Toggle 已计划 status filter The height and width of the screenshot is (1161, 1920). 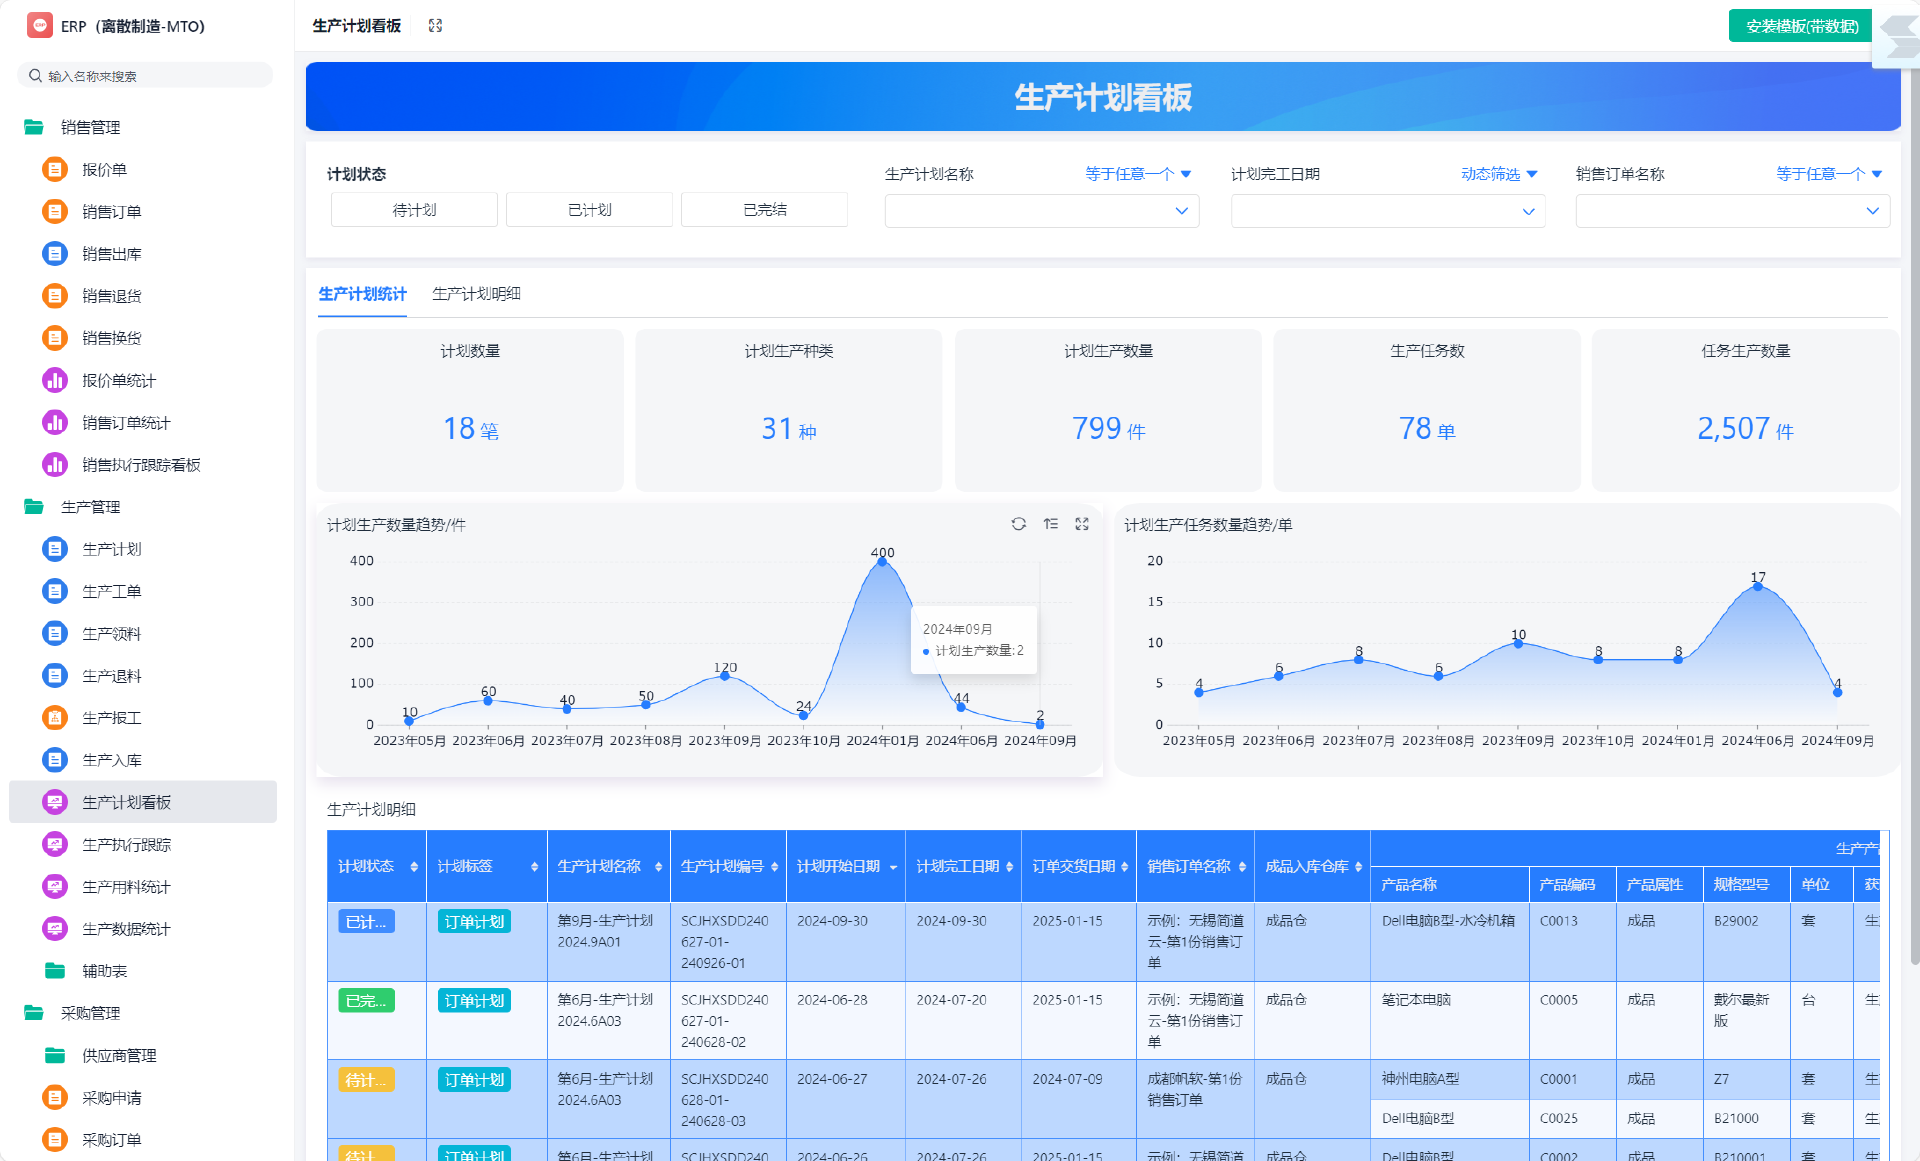(589, 210)
